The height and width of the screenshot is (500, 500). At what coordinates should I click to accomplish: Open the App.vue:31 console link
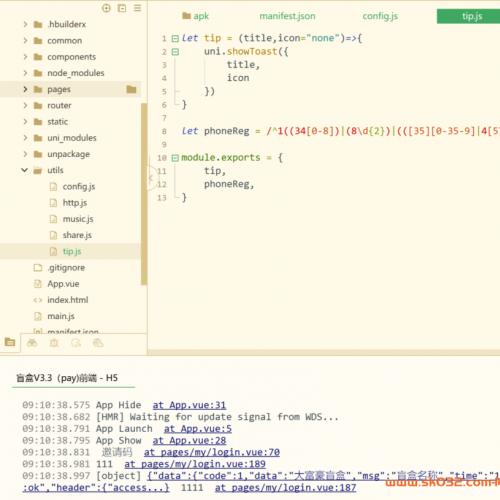pyautogui.click(x=189, y=405)
